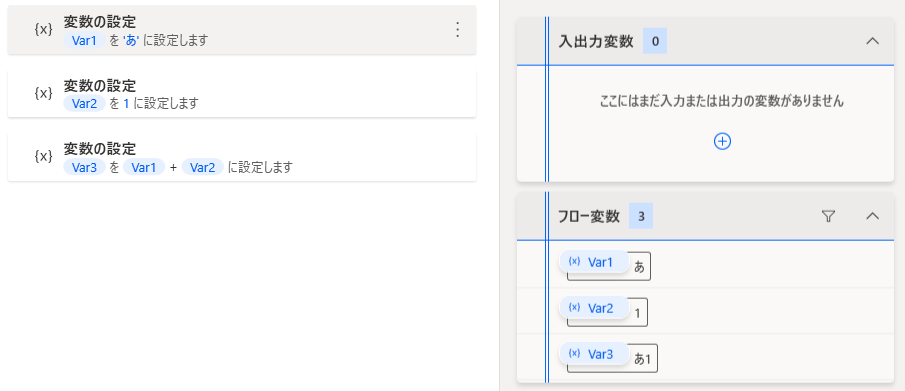This screenshot has height=391, width=905.
Task: Open the flow variables filter icon
Action: 828,217
